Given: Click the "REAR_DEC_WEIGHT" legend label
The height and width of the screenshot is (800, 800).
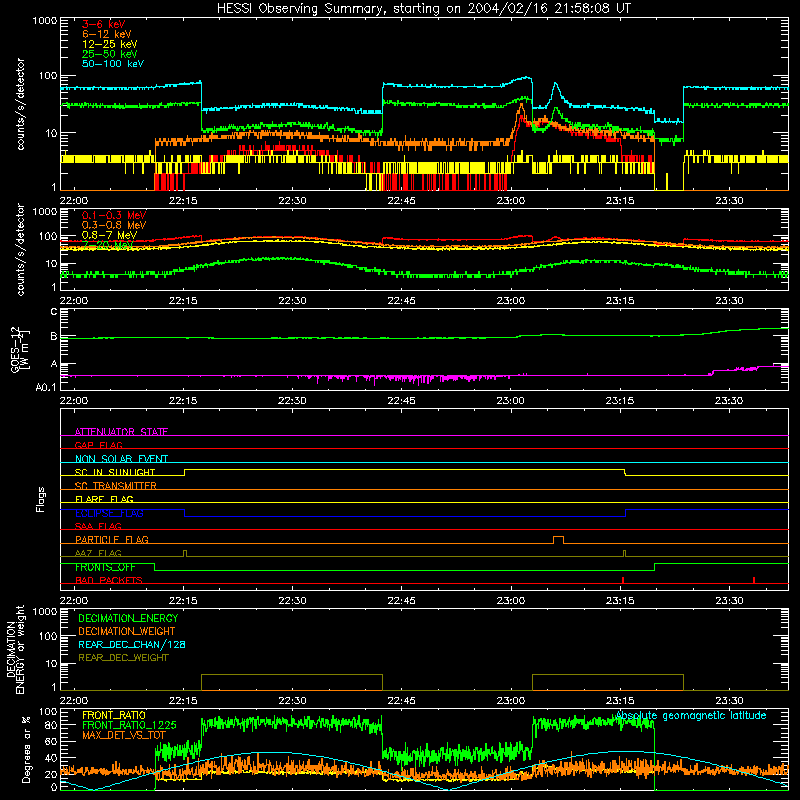Looking at the screenshot, I should tap(123, 658).
